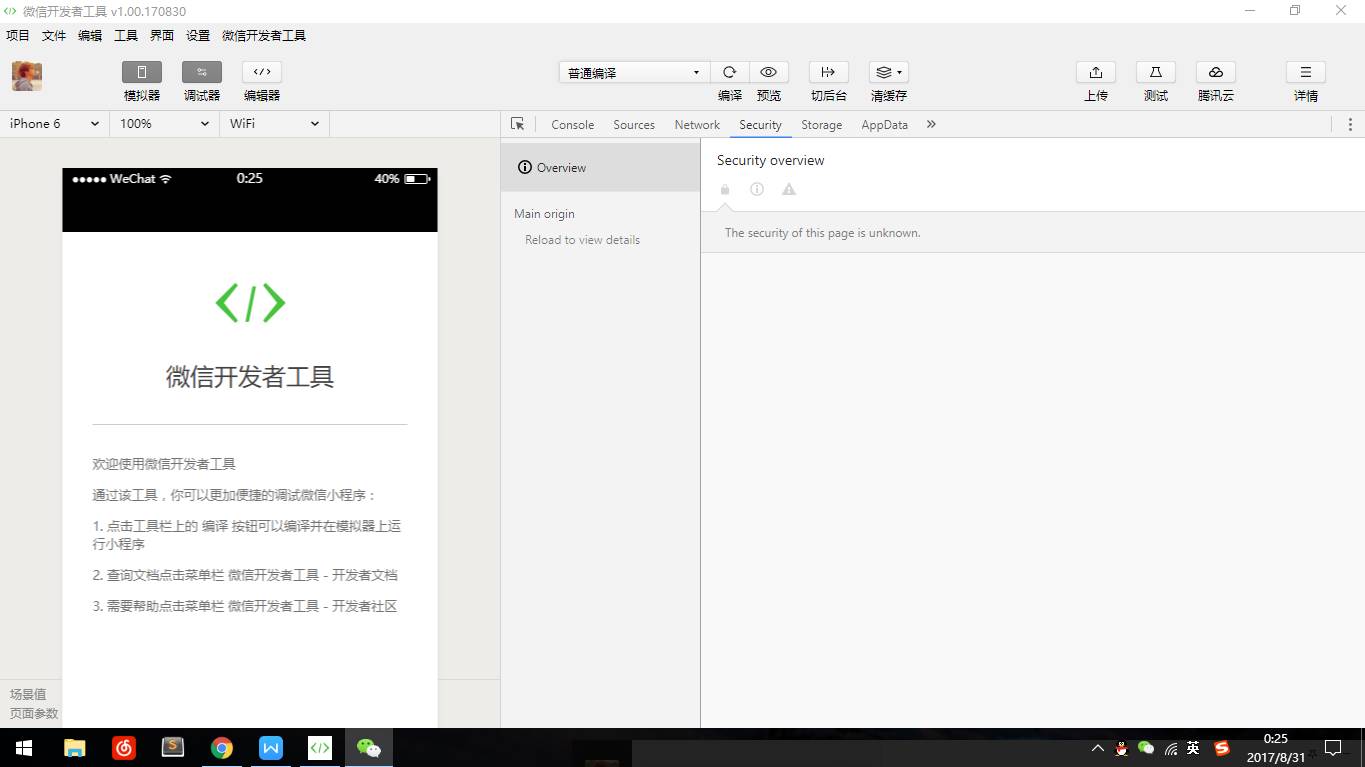Open the iPhone 6 device dropdown

pos(54,124)
